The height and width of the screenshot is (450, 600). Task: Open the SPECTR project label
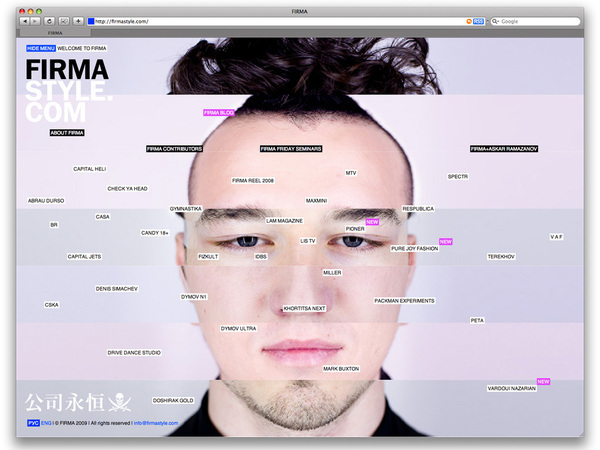458,176
